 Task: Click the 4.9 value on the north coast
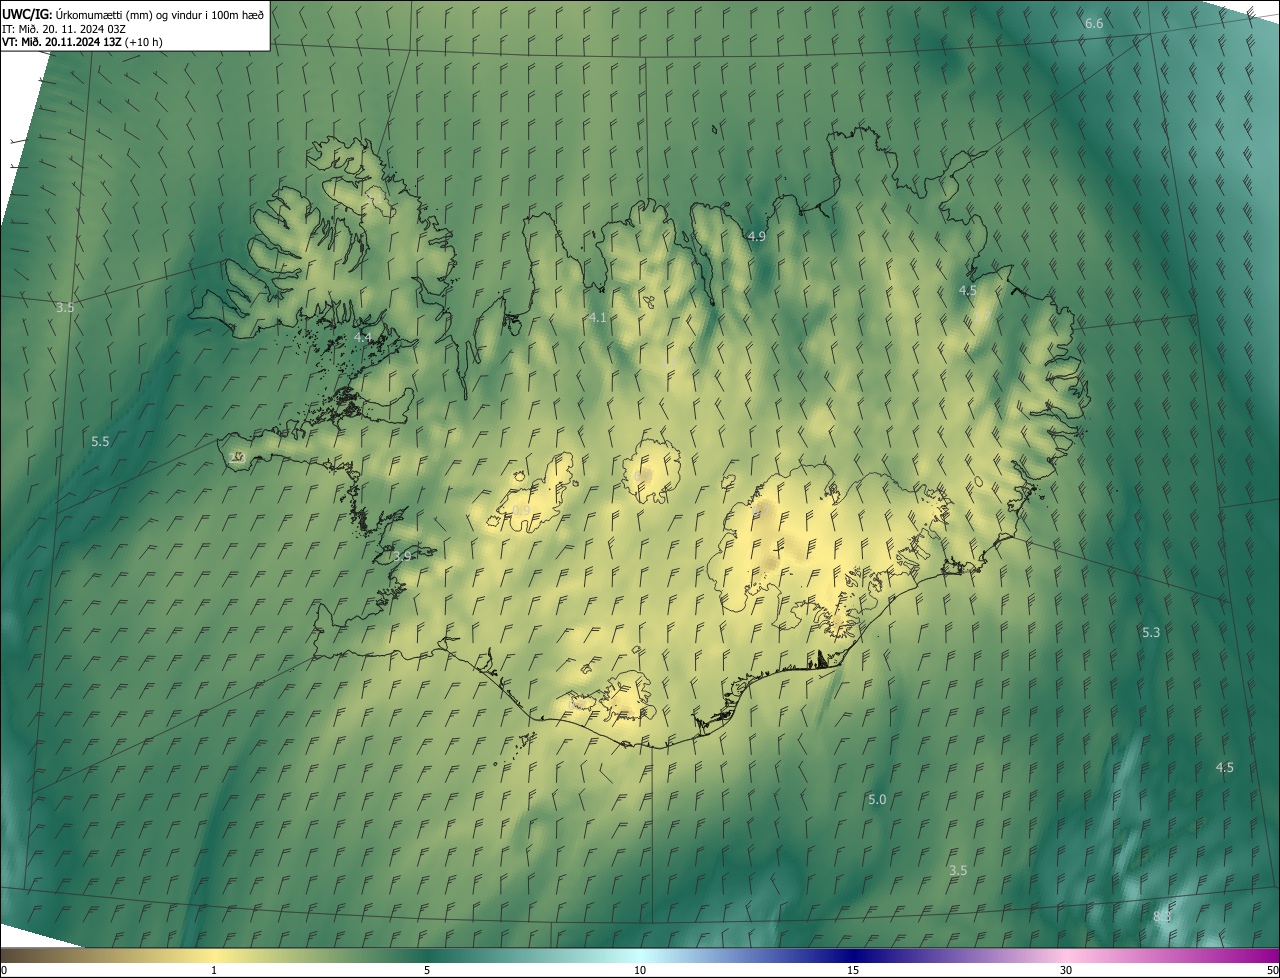coord(757,236)
